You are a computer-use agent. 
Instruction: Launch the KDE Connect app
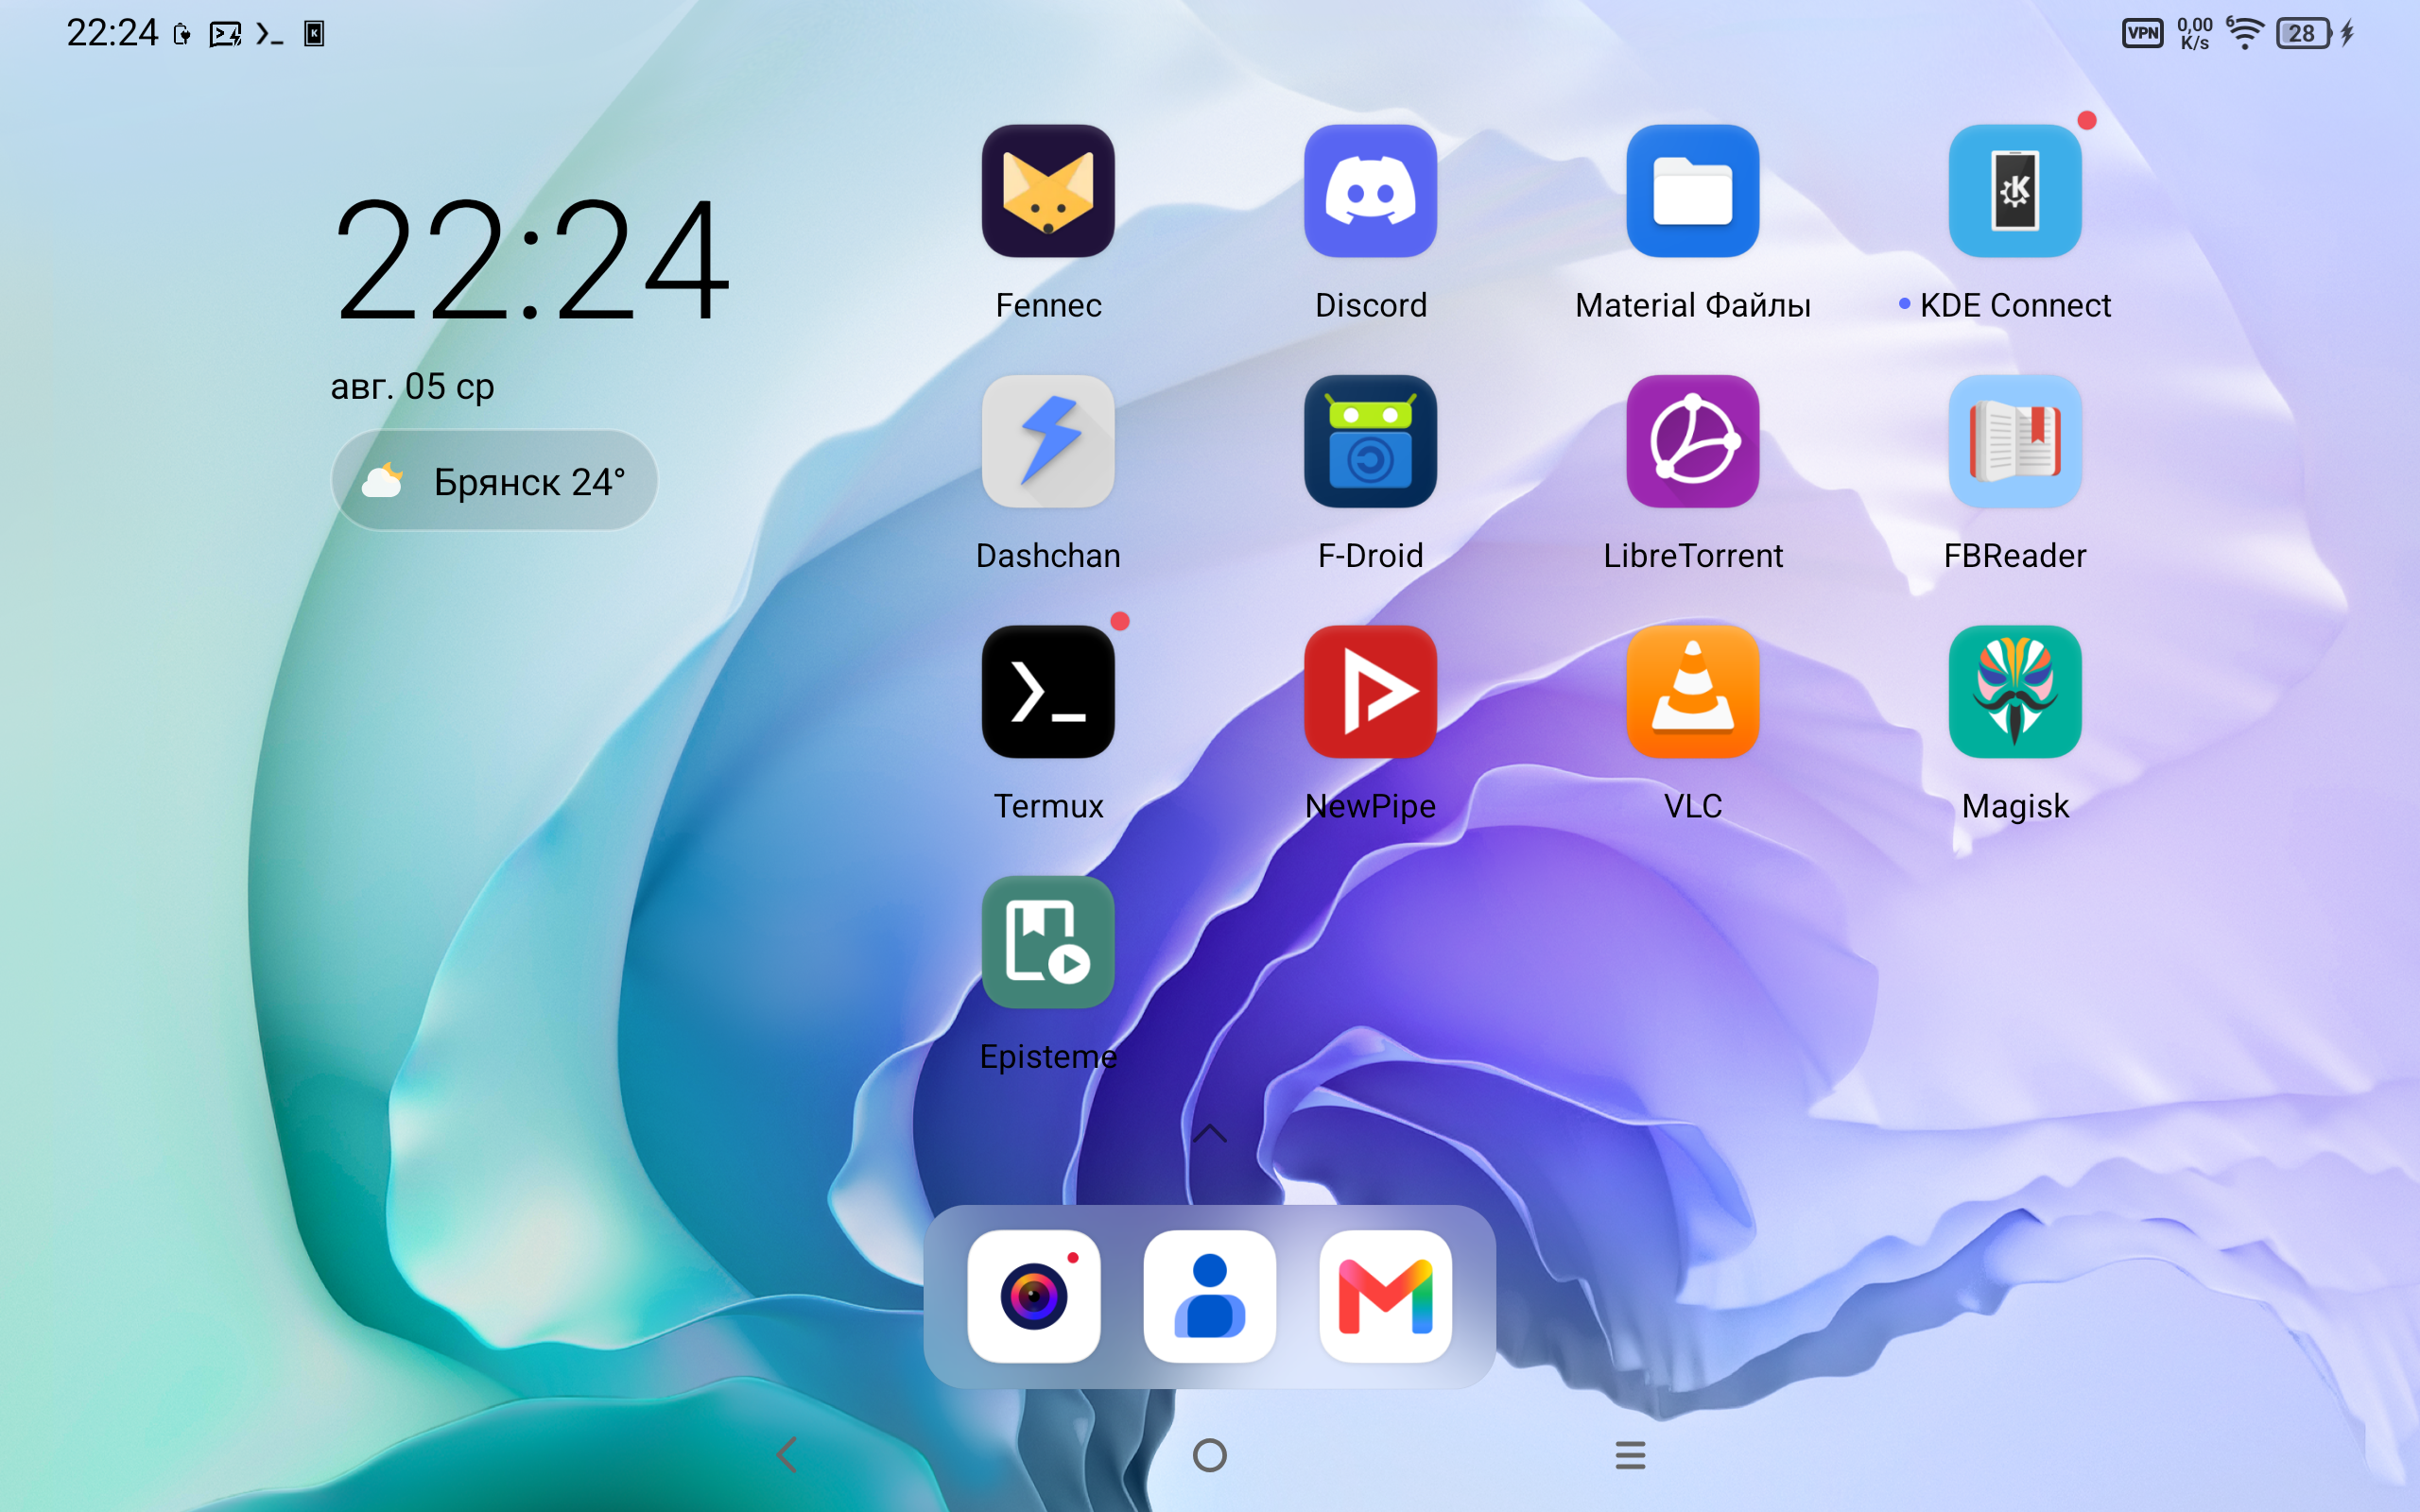coord(2015,191)
